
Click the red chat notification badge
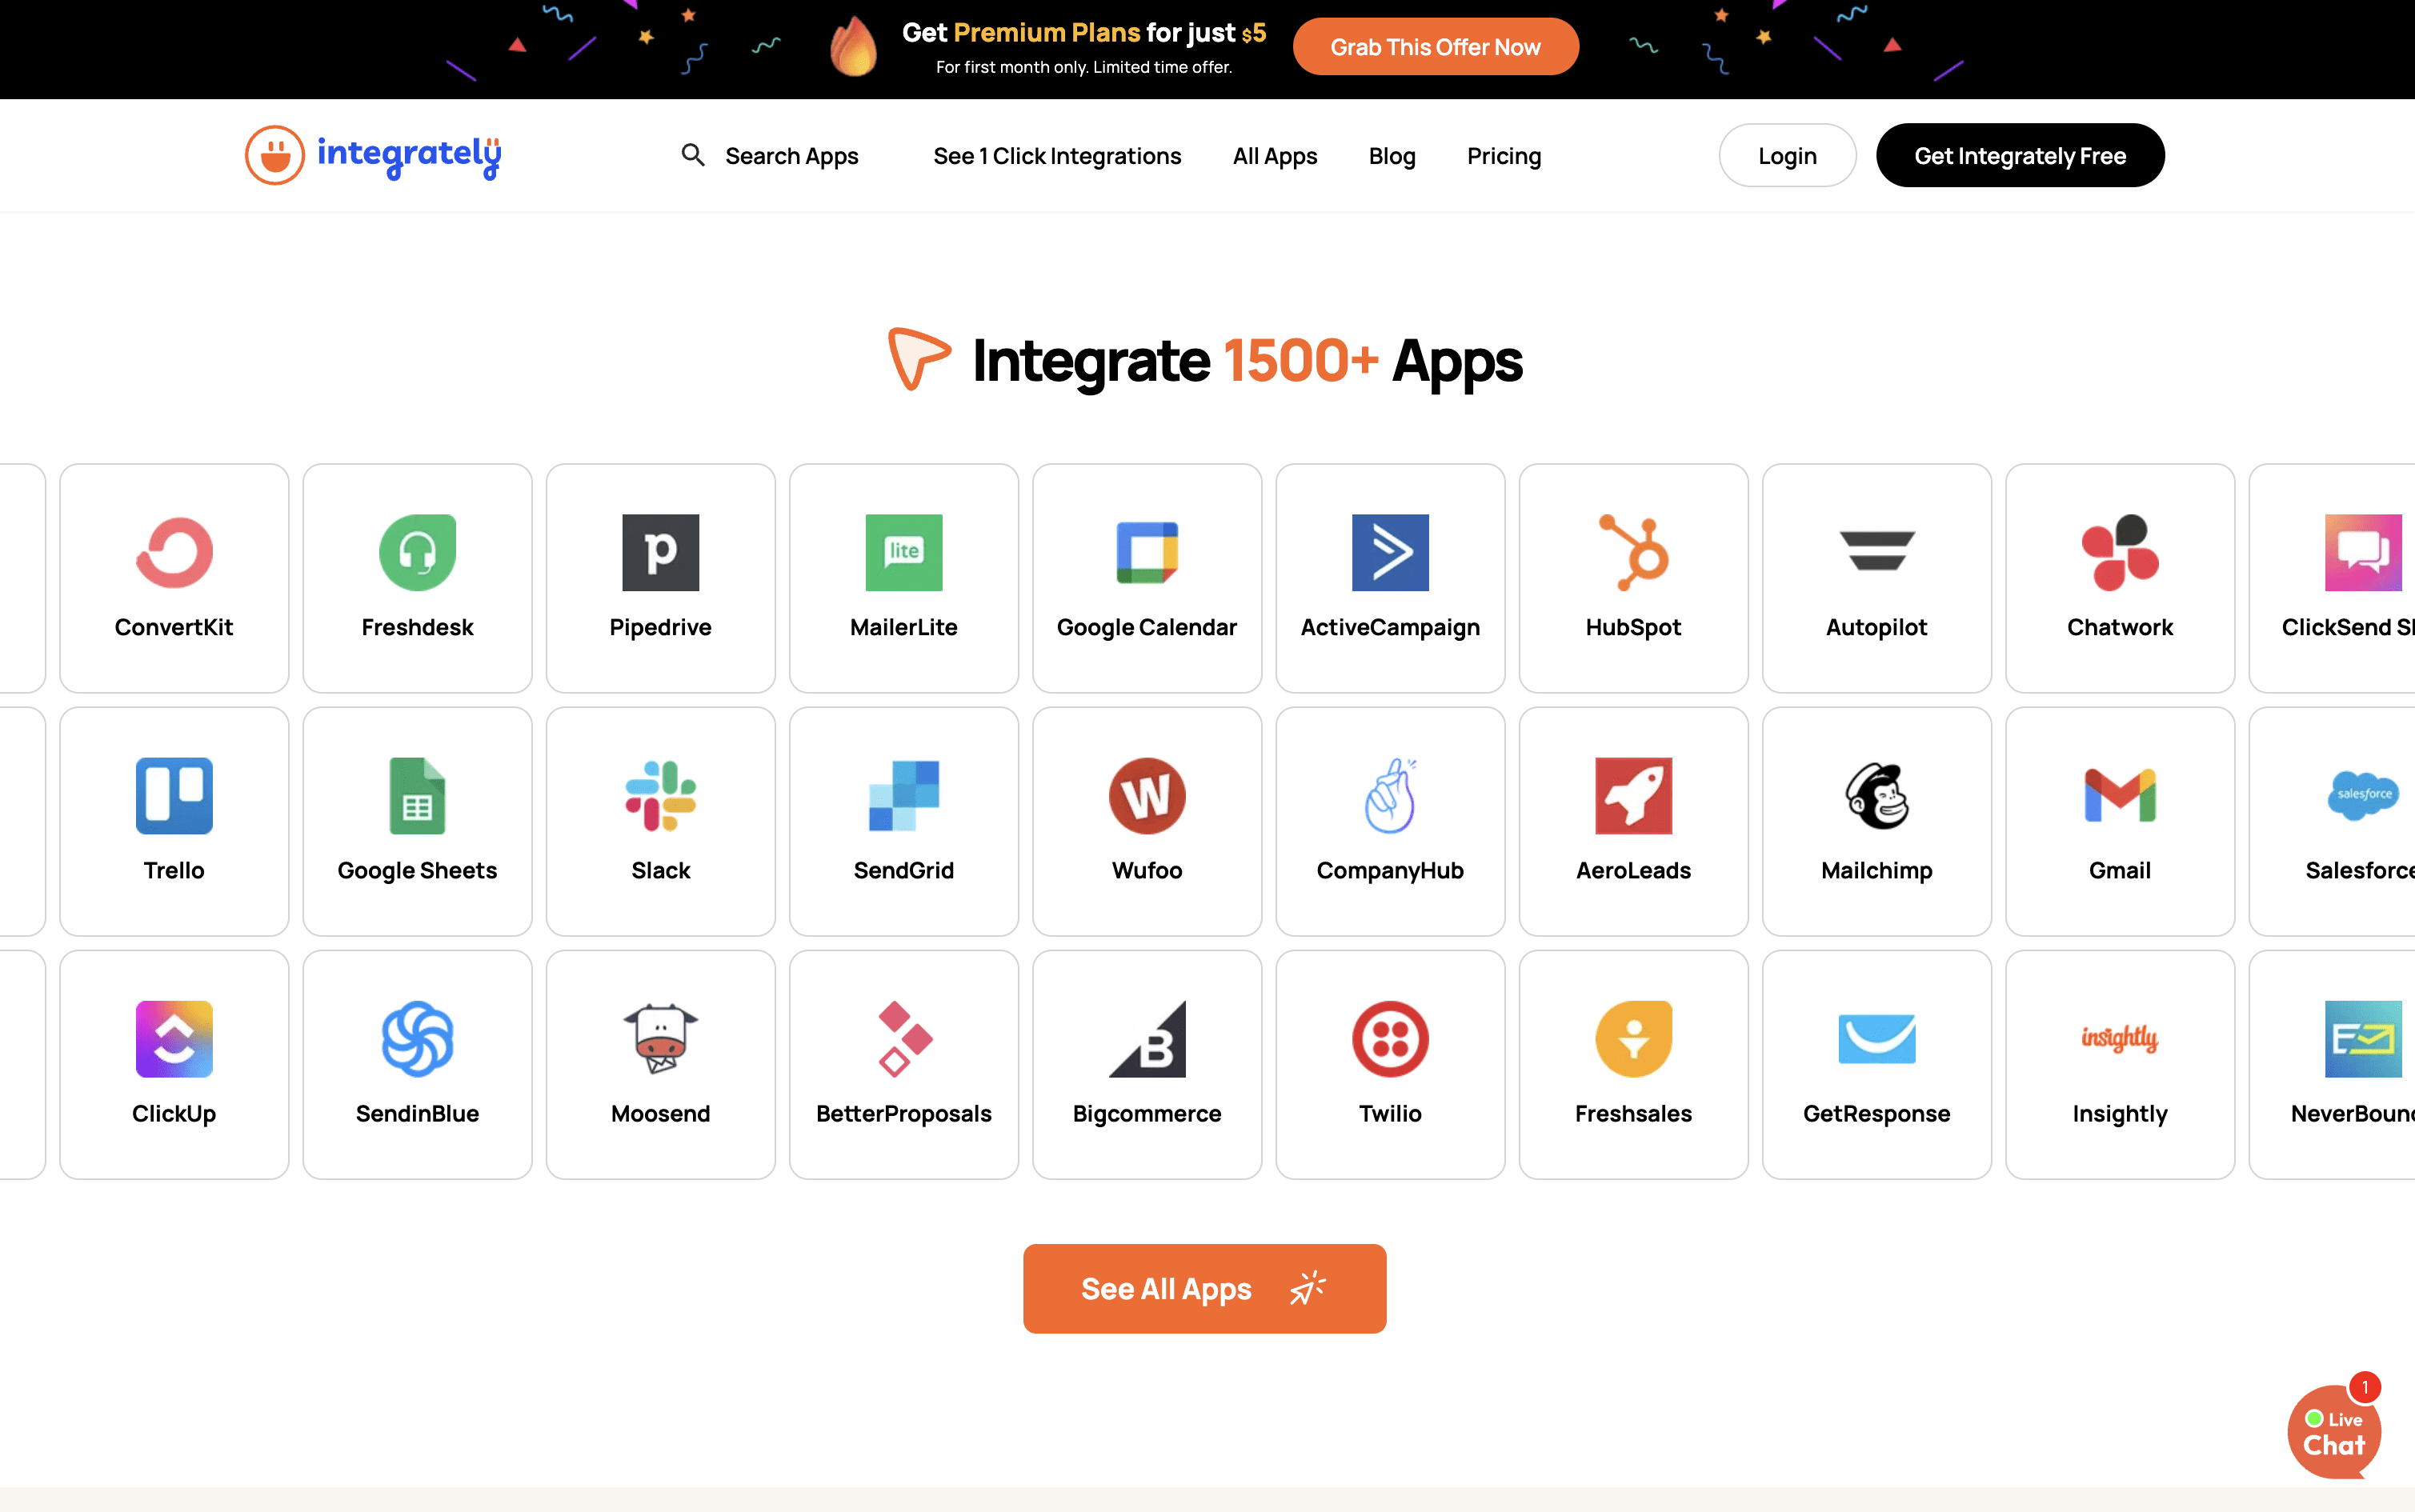[2364, 1387]
